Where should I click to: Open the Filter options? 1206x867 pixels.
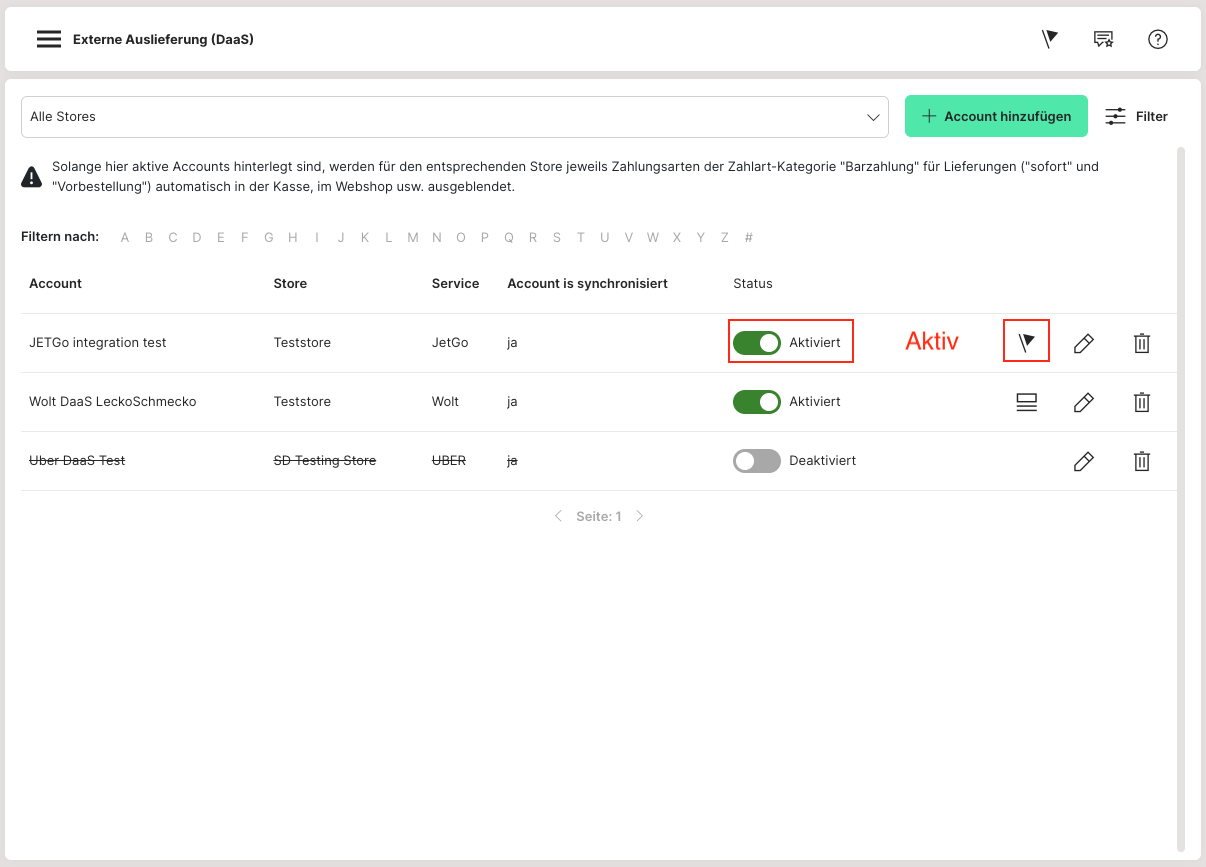pyautogui.click(x=1137, y=117)
